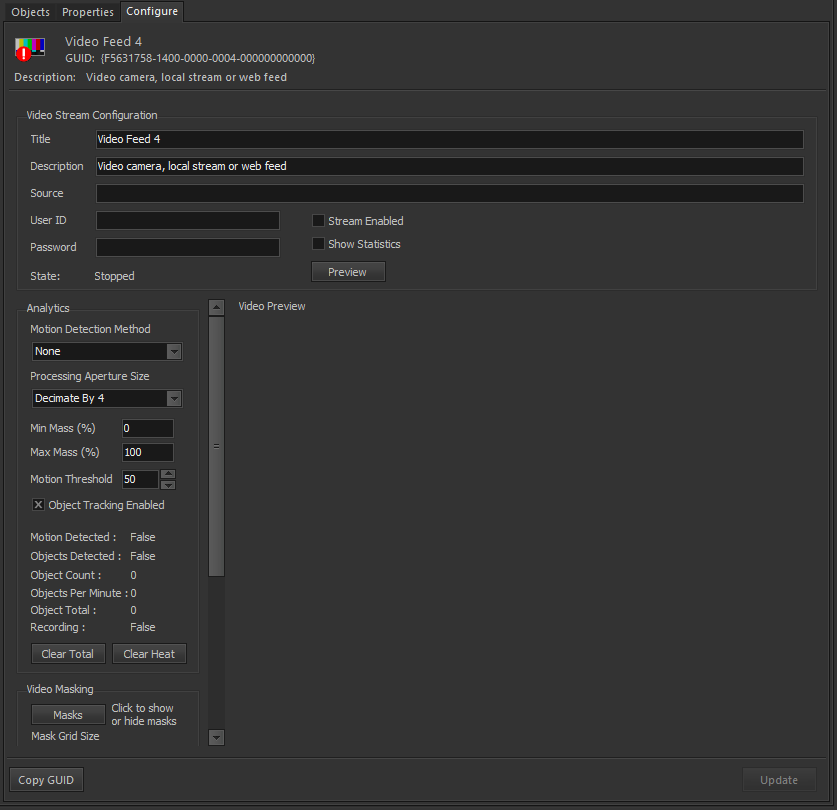Click into the Title input field

coord(449,139)
